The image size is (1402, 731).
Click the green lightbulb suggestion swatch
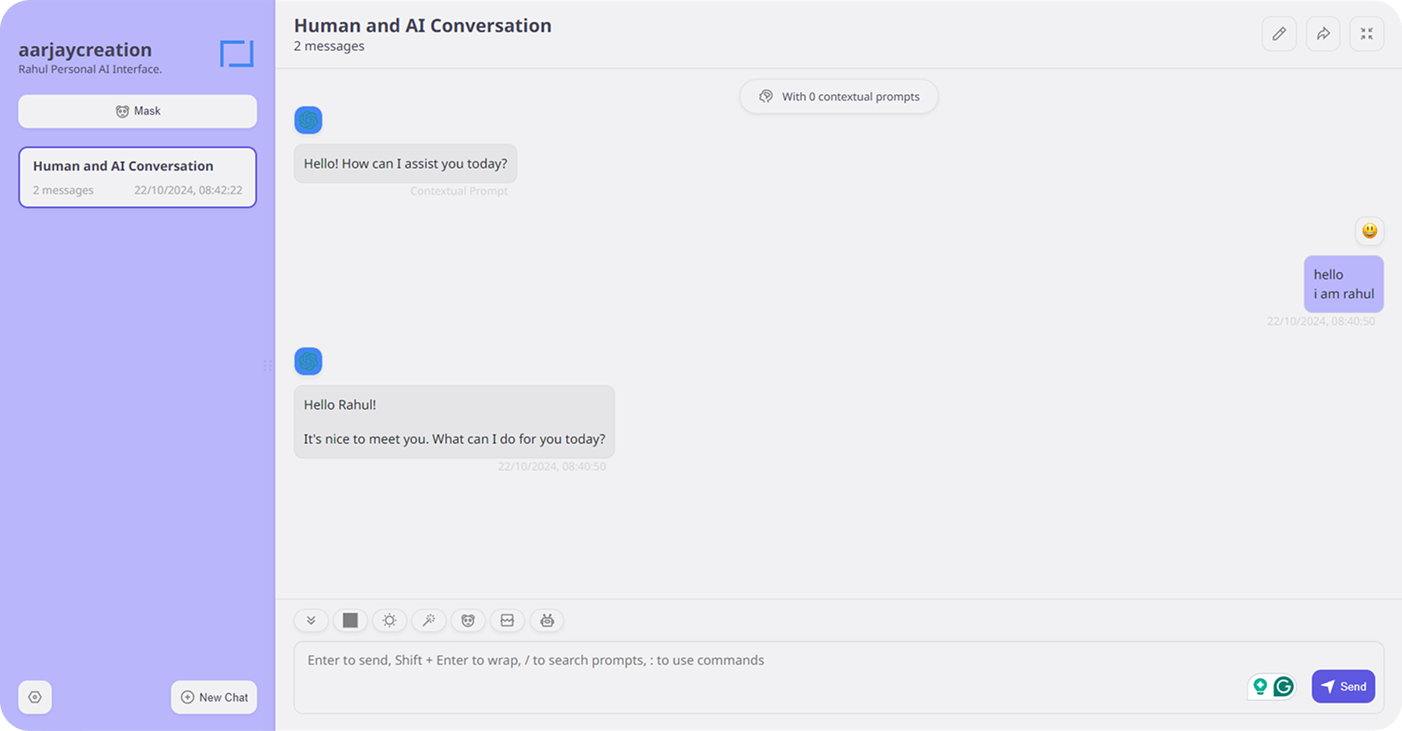tap(1260, 686)
